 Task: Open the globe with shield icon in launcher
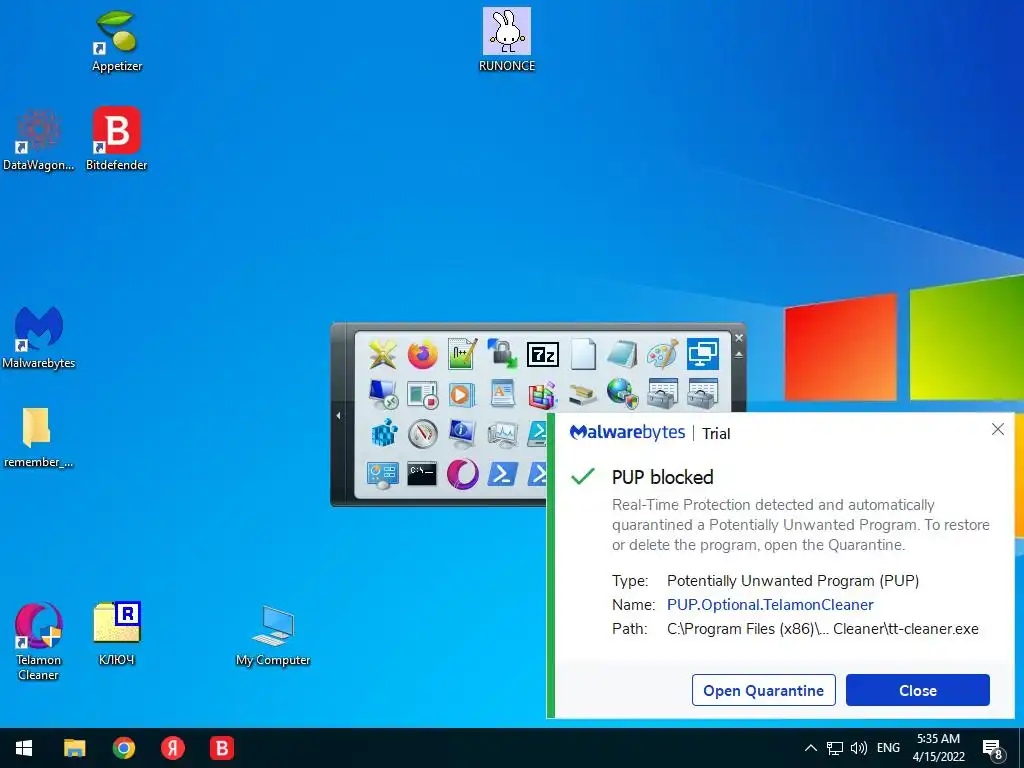[622, 394]
